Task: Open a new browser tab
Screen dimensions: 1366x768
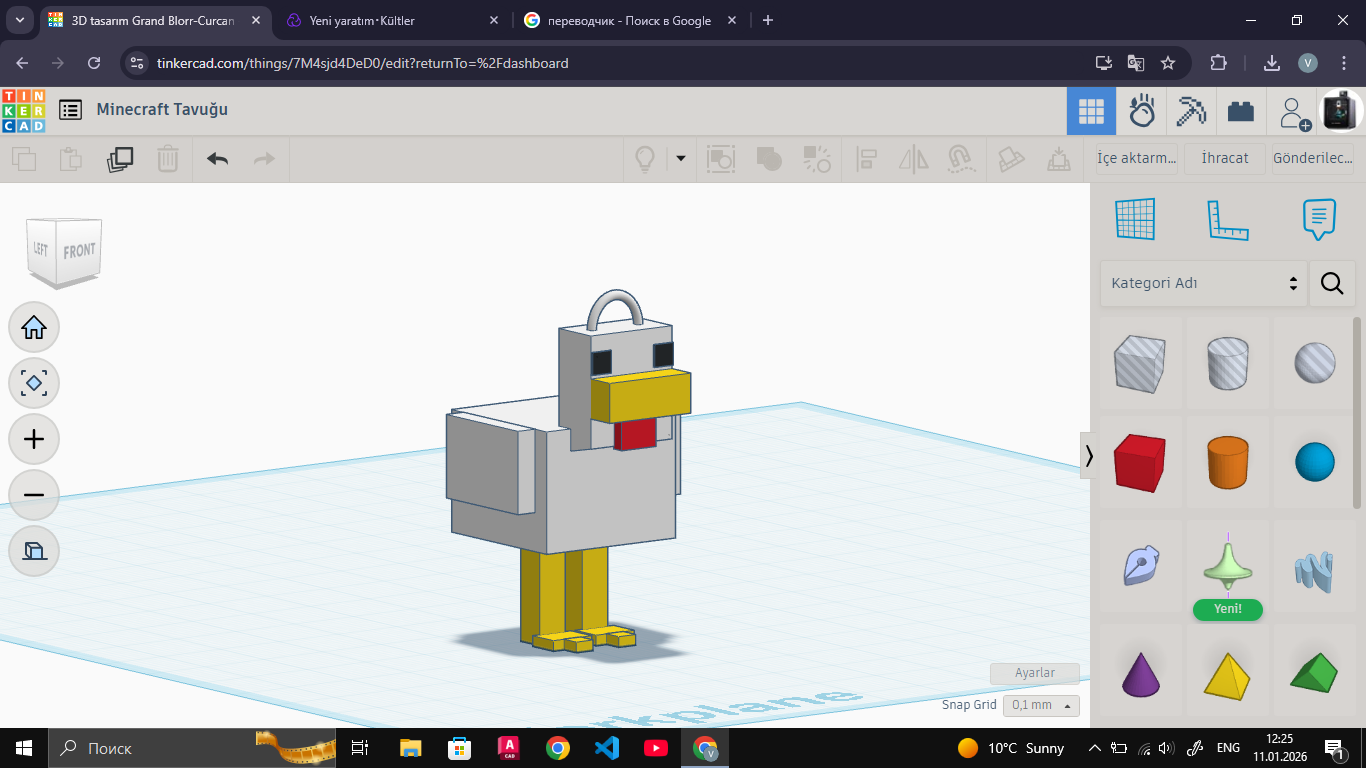Action: coord(768,20)
